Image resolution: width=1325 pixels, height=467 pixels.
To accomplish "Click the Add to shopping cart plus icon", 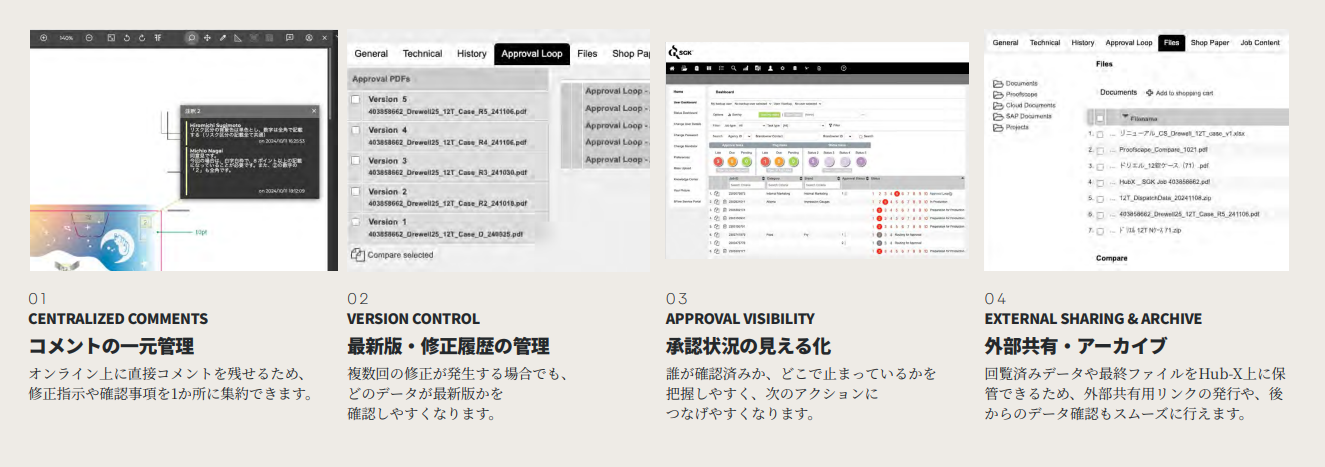I will tap(1149, 93).
